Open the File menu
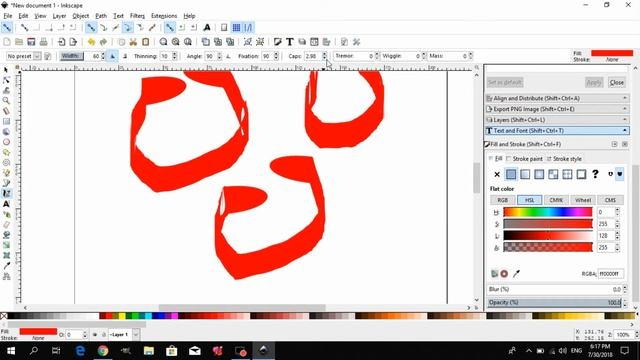Image resolution: width=640 pixels, height=360 pixels. [x=8, y=16]
